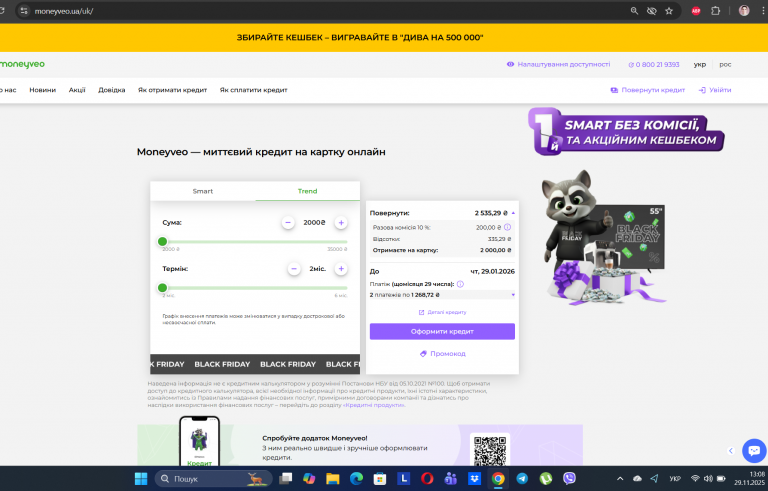This screenshot has height=491, width=768.
Task: Open keyboard language УКР indicator
Action: click(x=675, y=479)
